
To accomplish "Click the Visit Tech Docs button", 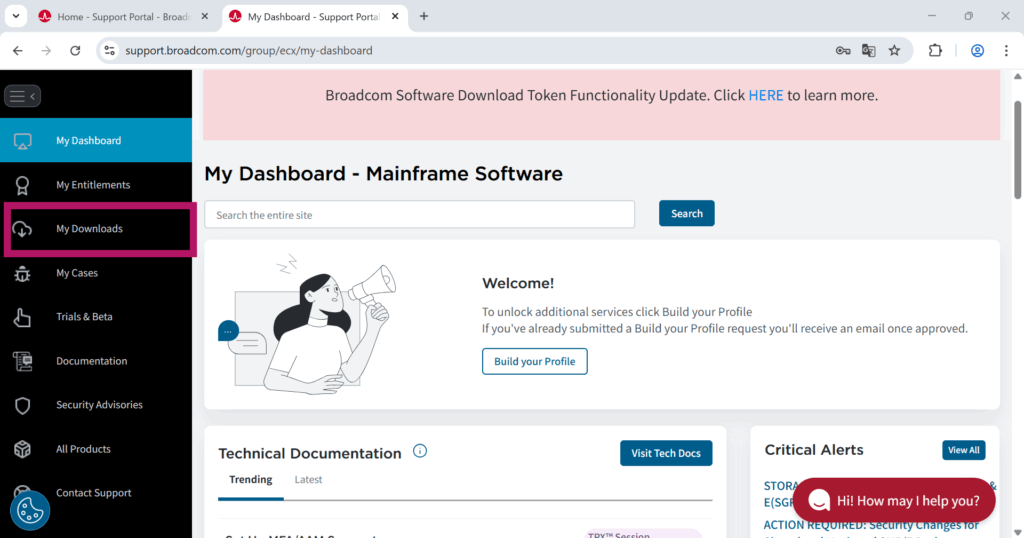I will 665,453.
